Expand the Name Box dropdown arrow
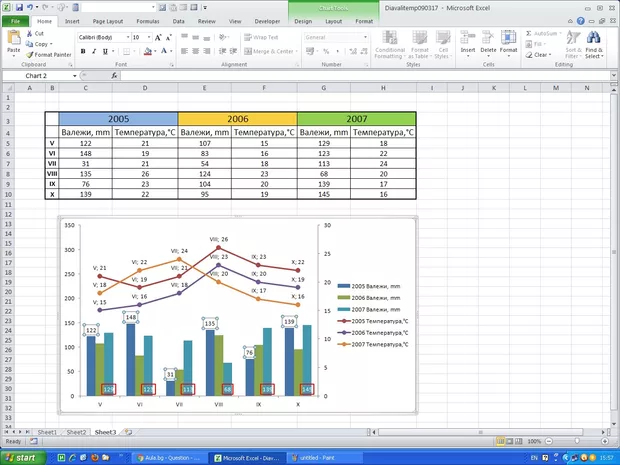 click(74, 76)
